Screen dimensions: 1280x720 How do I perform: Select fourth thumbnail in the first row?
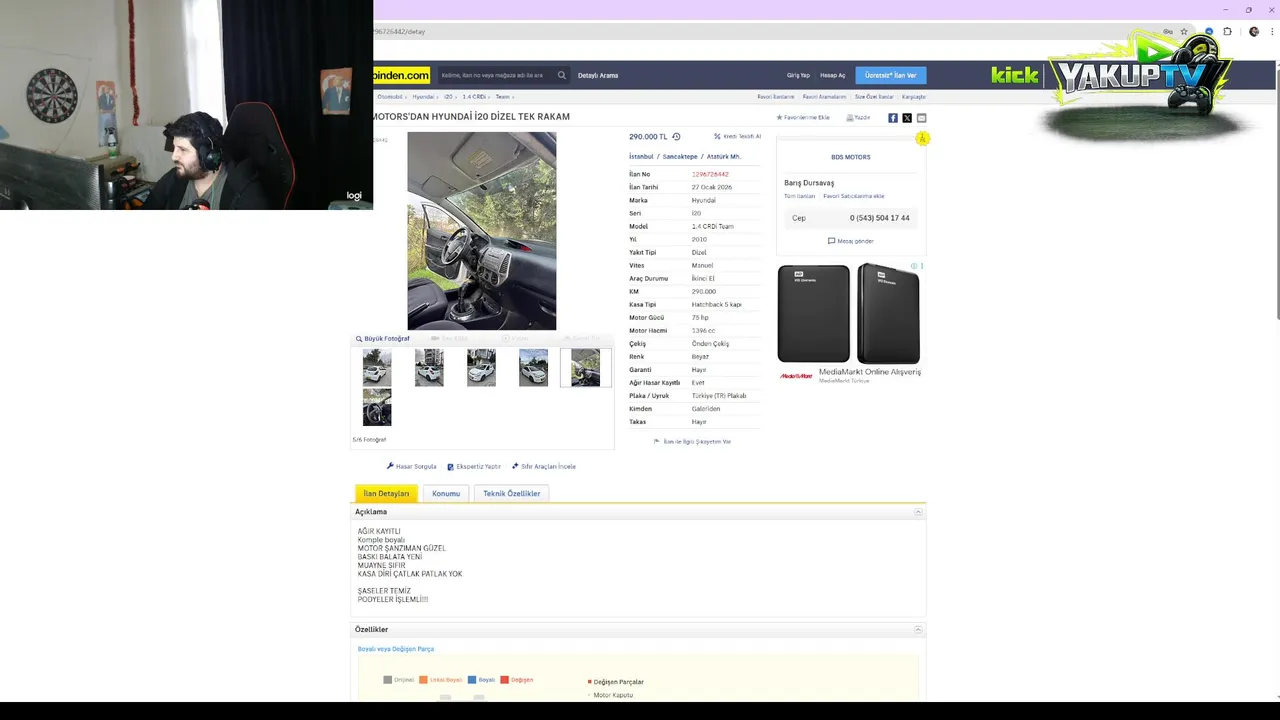coord(533,367)
